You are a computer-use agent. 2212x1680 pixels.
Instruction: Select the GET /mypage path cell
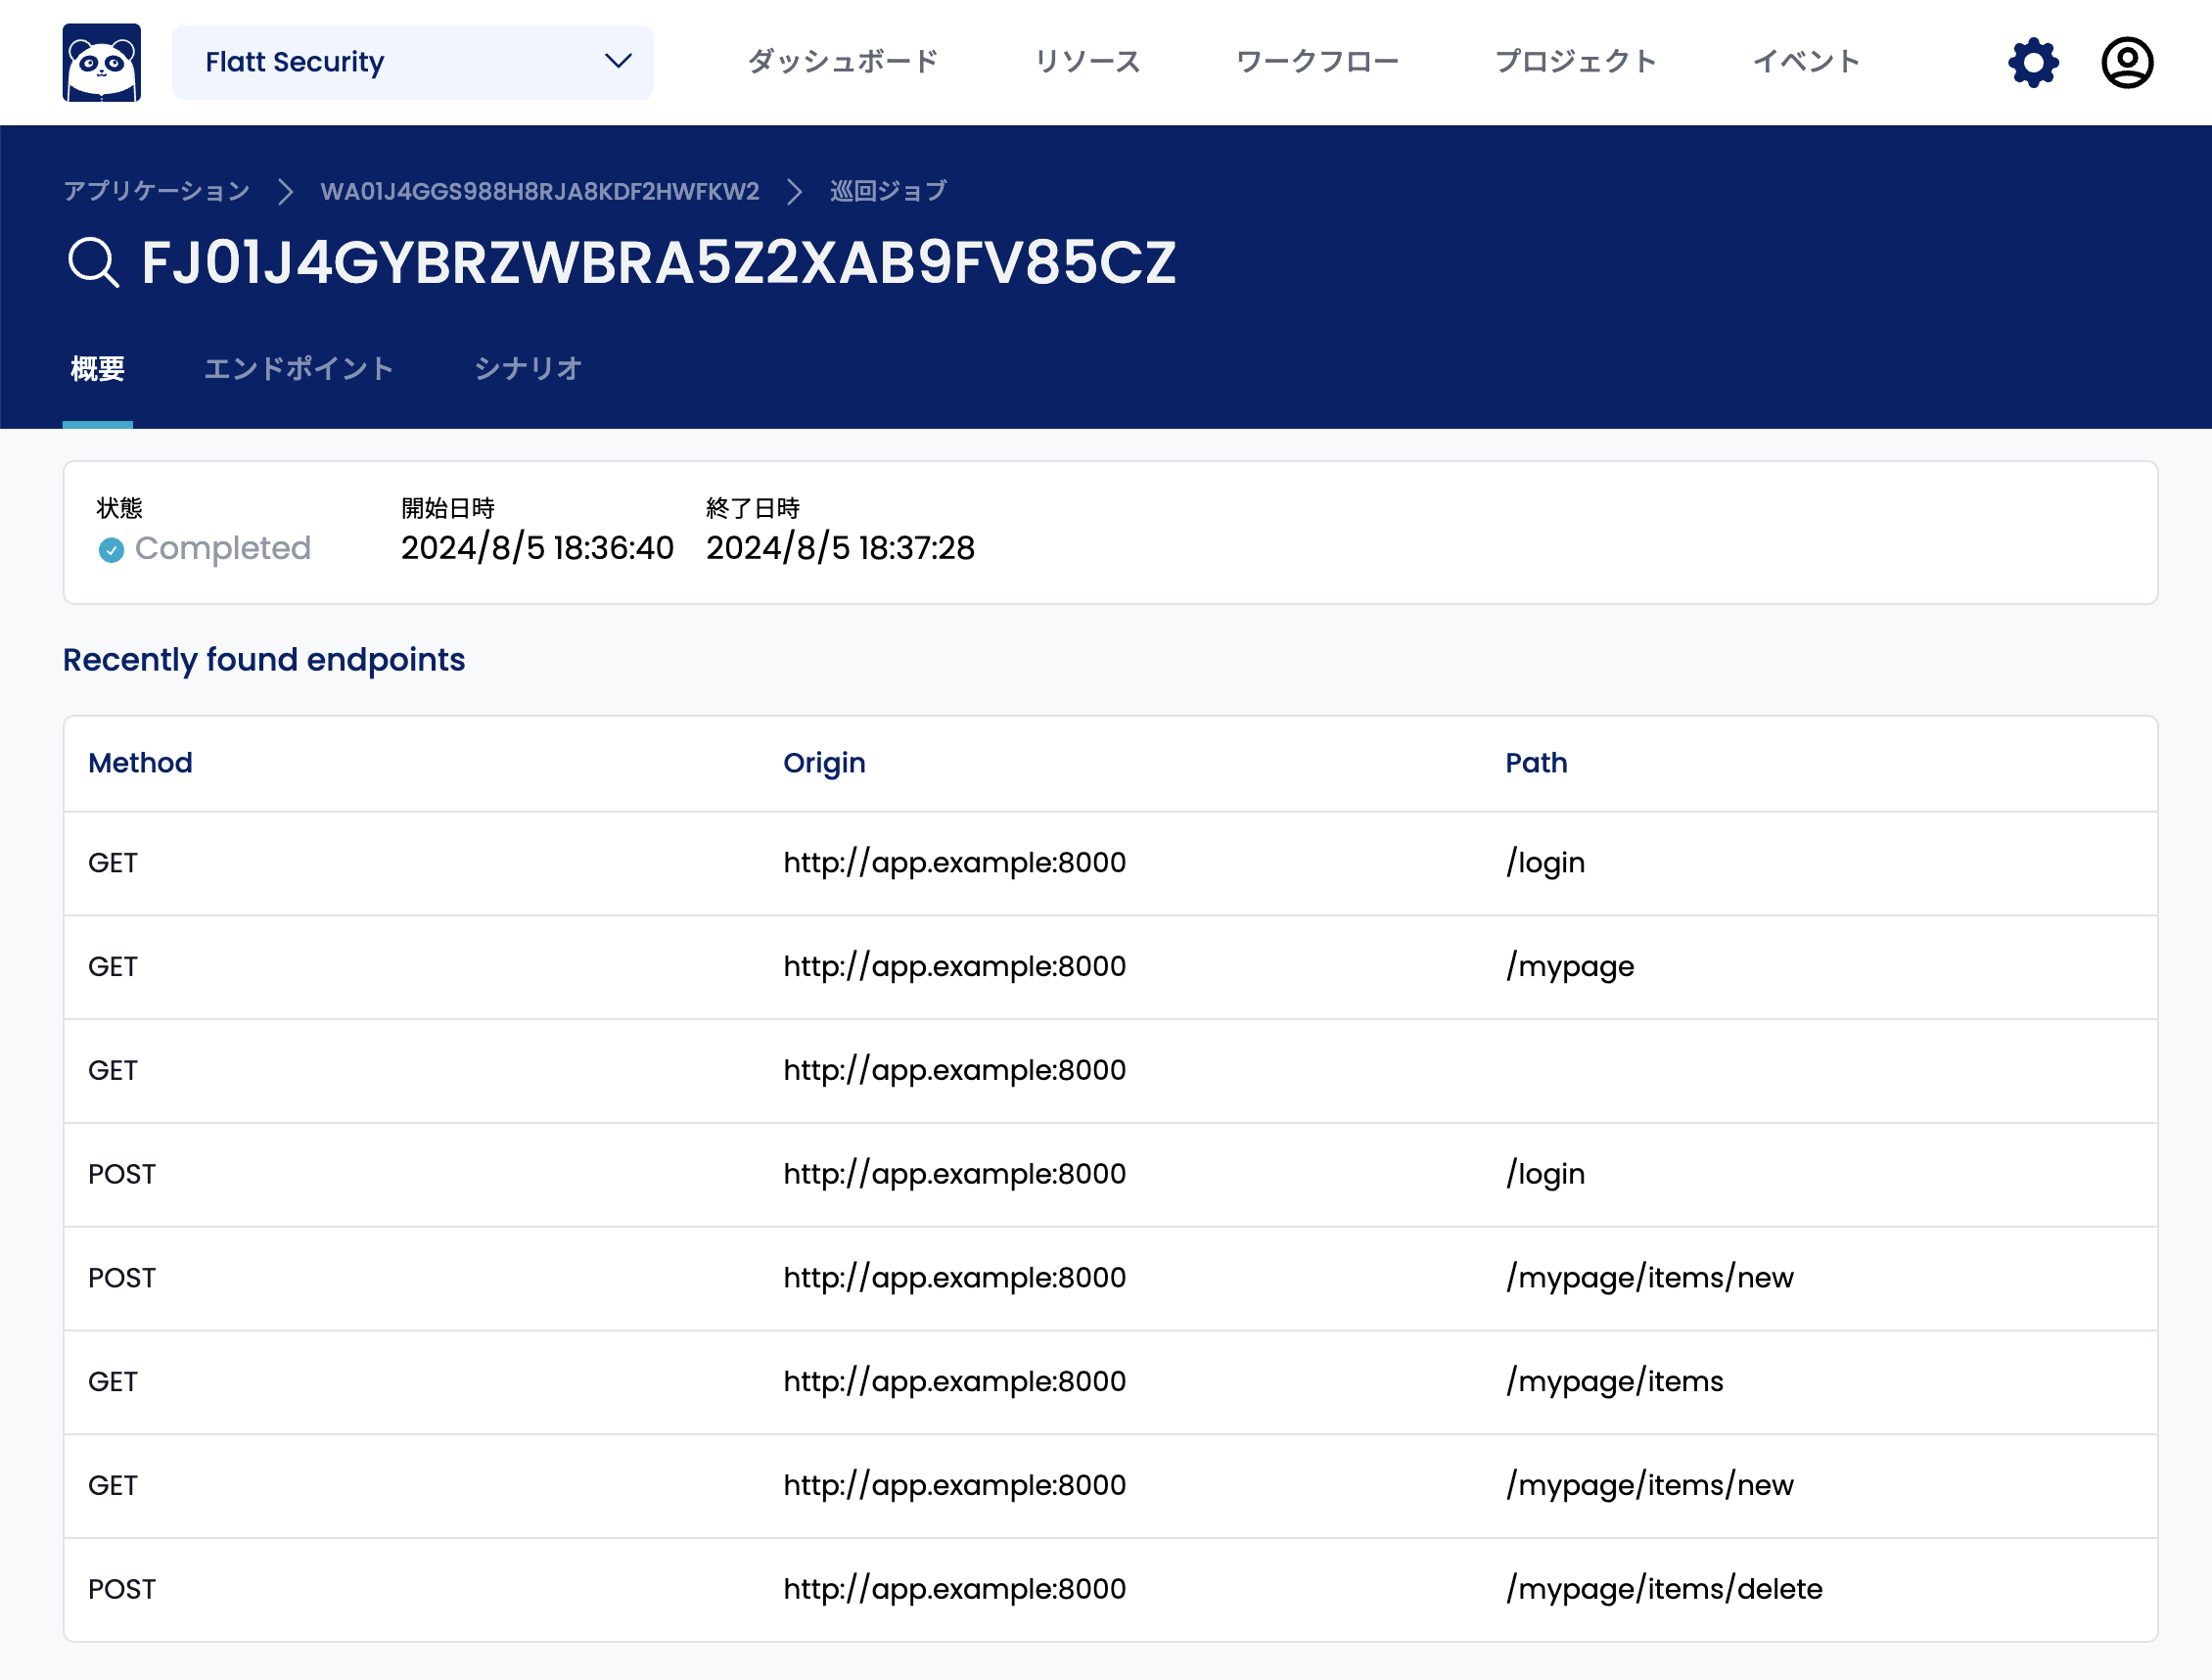coord(1570,967)
